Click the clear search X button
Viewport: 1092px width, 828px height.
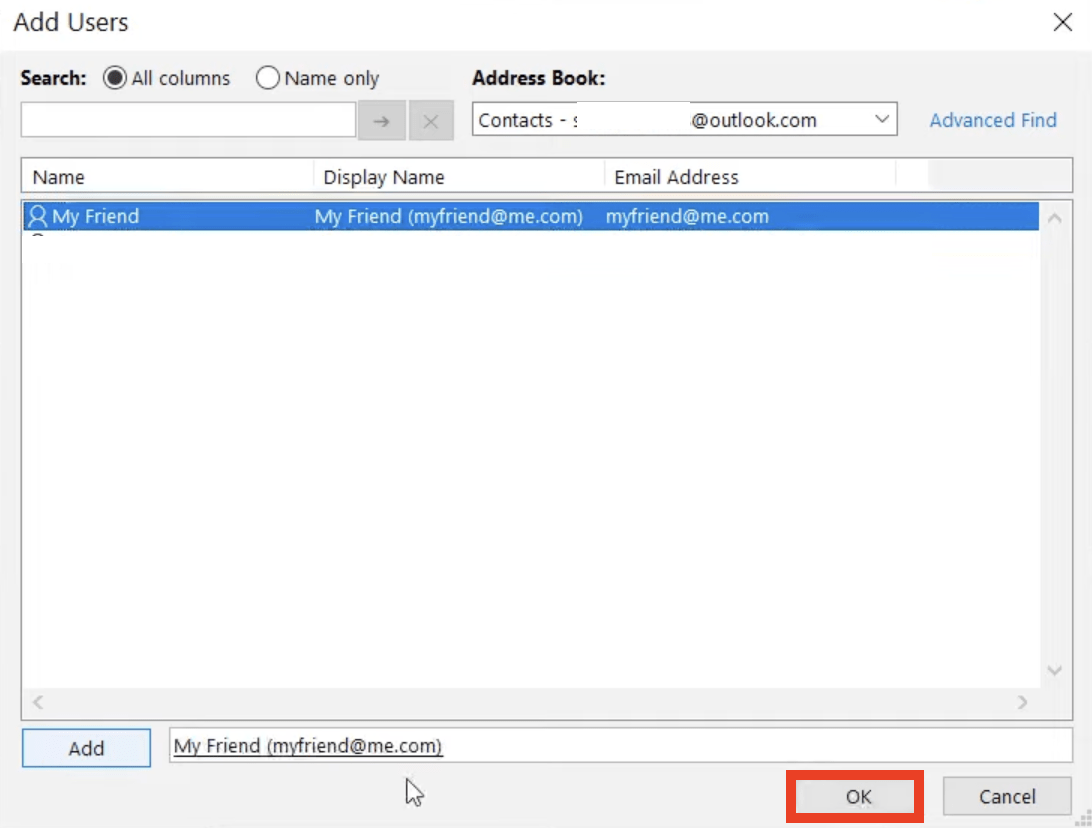[431, 121]
